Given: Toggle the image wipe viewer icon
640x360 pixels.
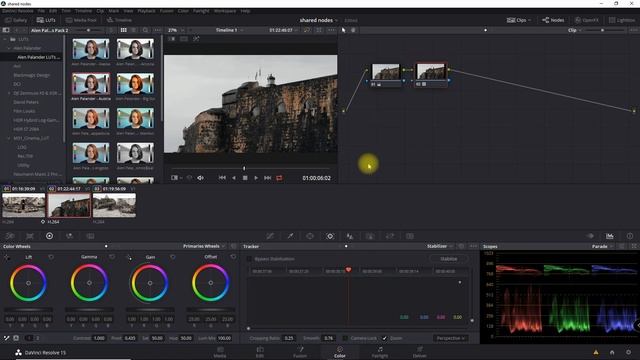Looking at the screenshot, I should click(x=172, y=39).
